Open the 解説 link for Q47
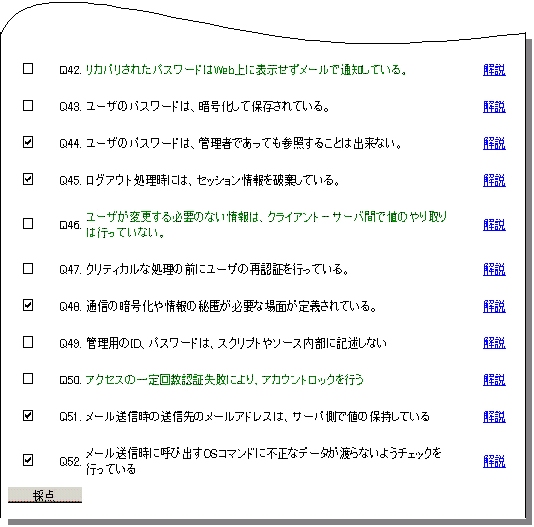This screenshot has height=527, width=534. pyautogui.click(x=494, y=270)
